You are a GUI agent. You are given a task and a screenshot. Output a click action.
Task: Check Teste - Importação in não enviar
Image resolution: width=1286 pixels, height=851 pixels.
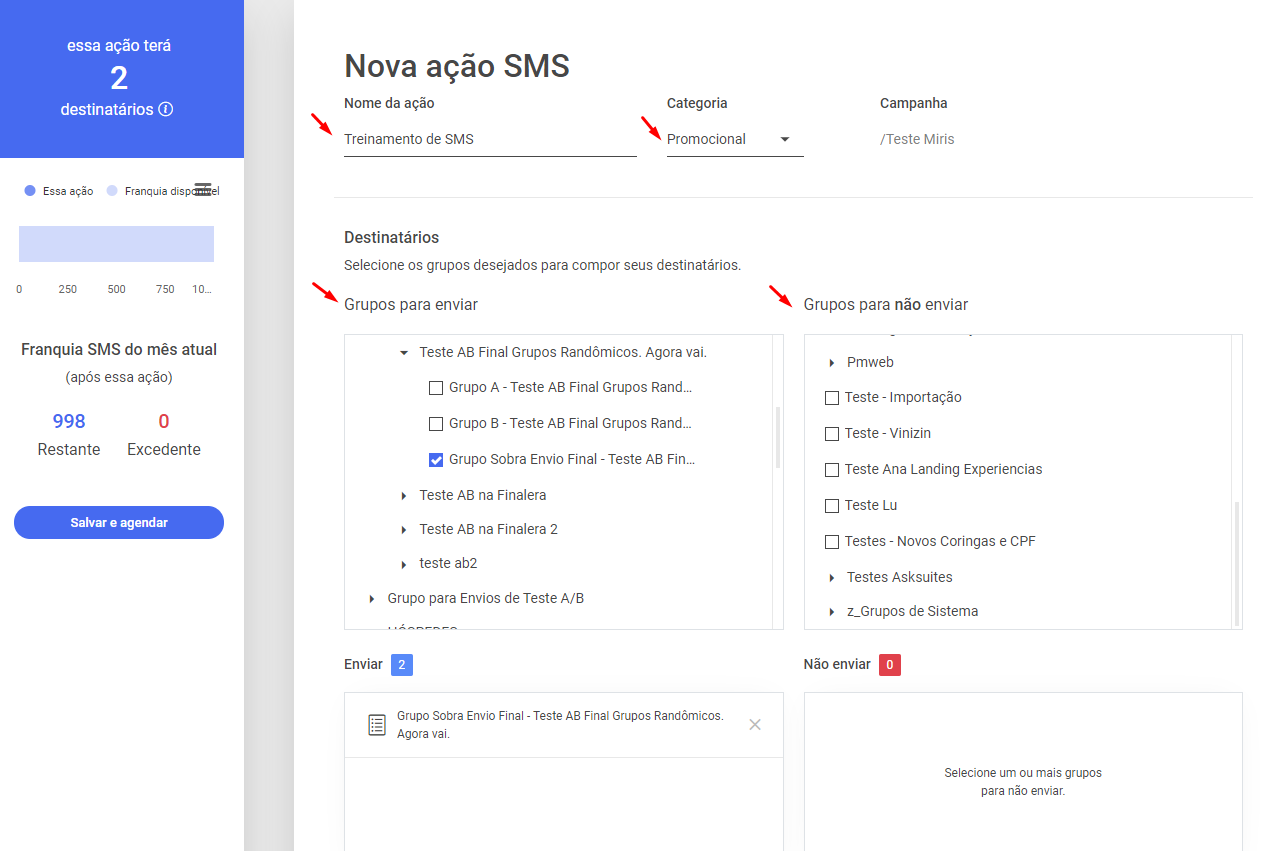point(832,398)
